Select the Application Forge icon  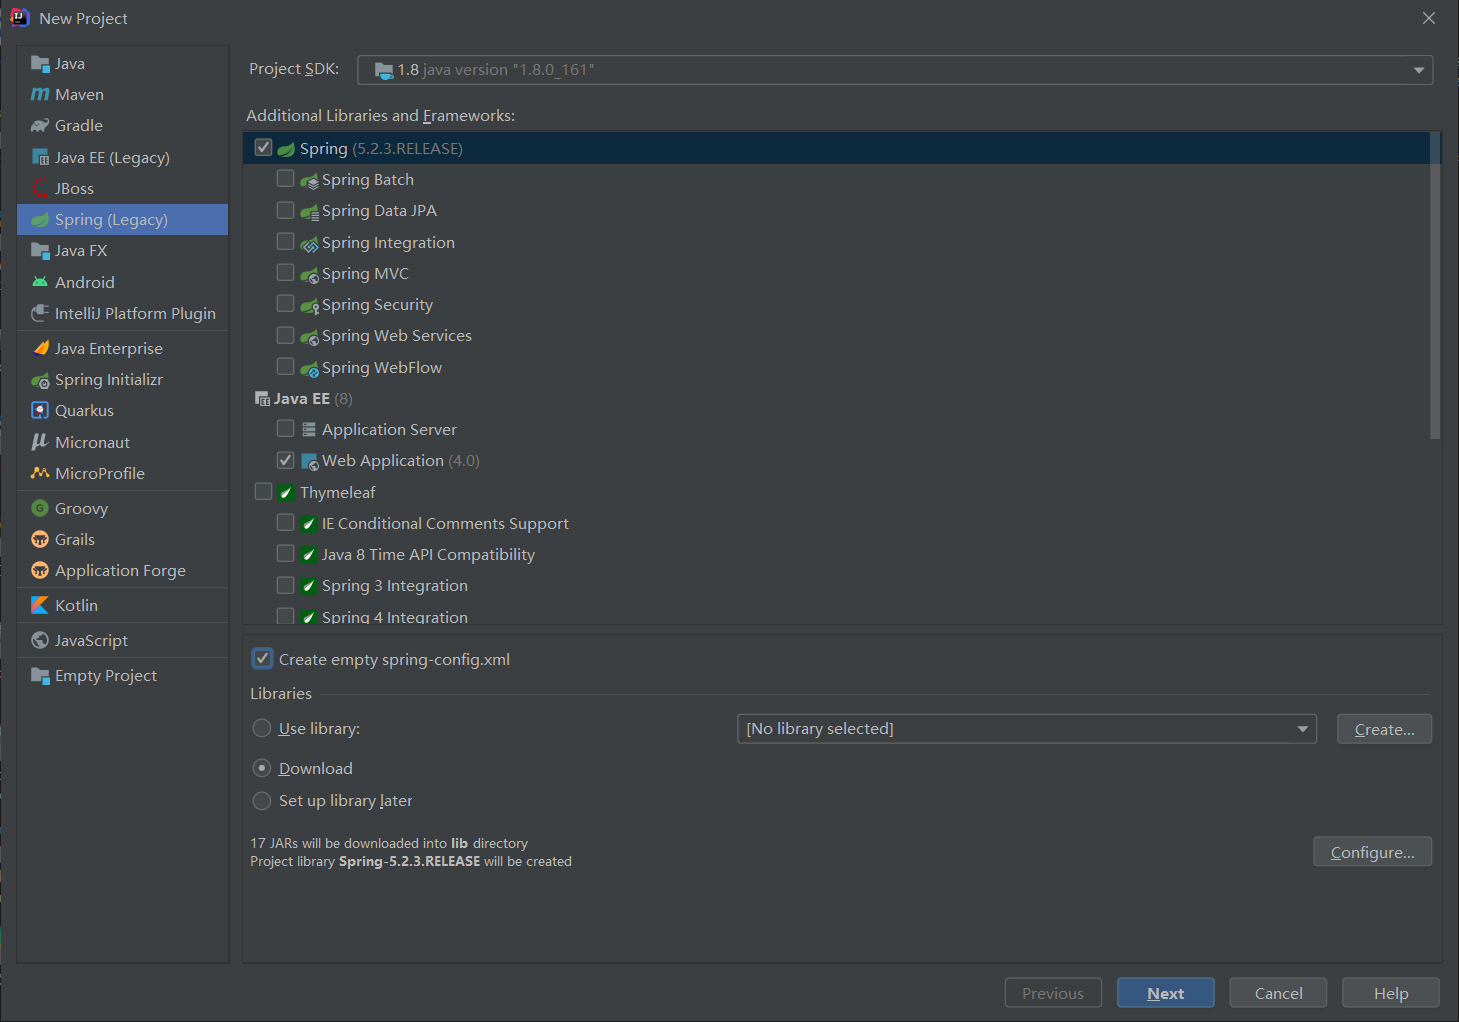coord(40,570)
